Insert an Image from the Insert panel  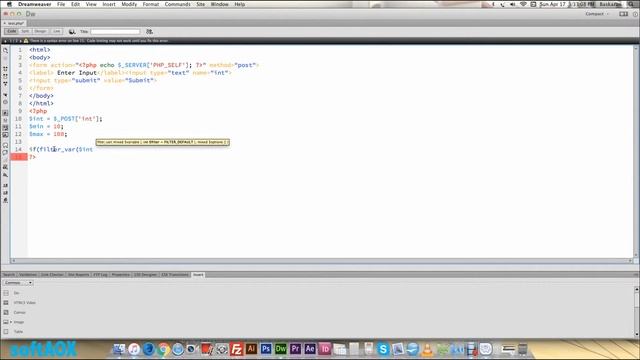19,322
